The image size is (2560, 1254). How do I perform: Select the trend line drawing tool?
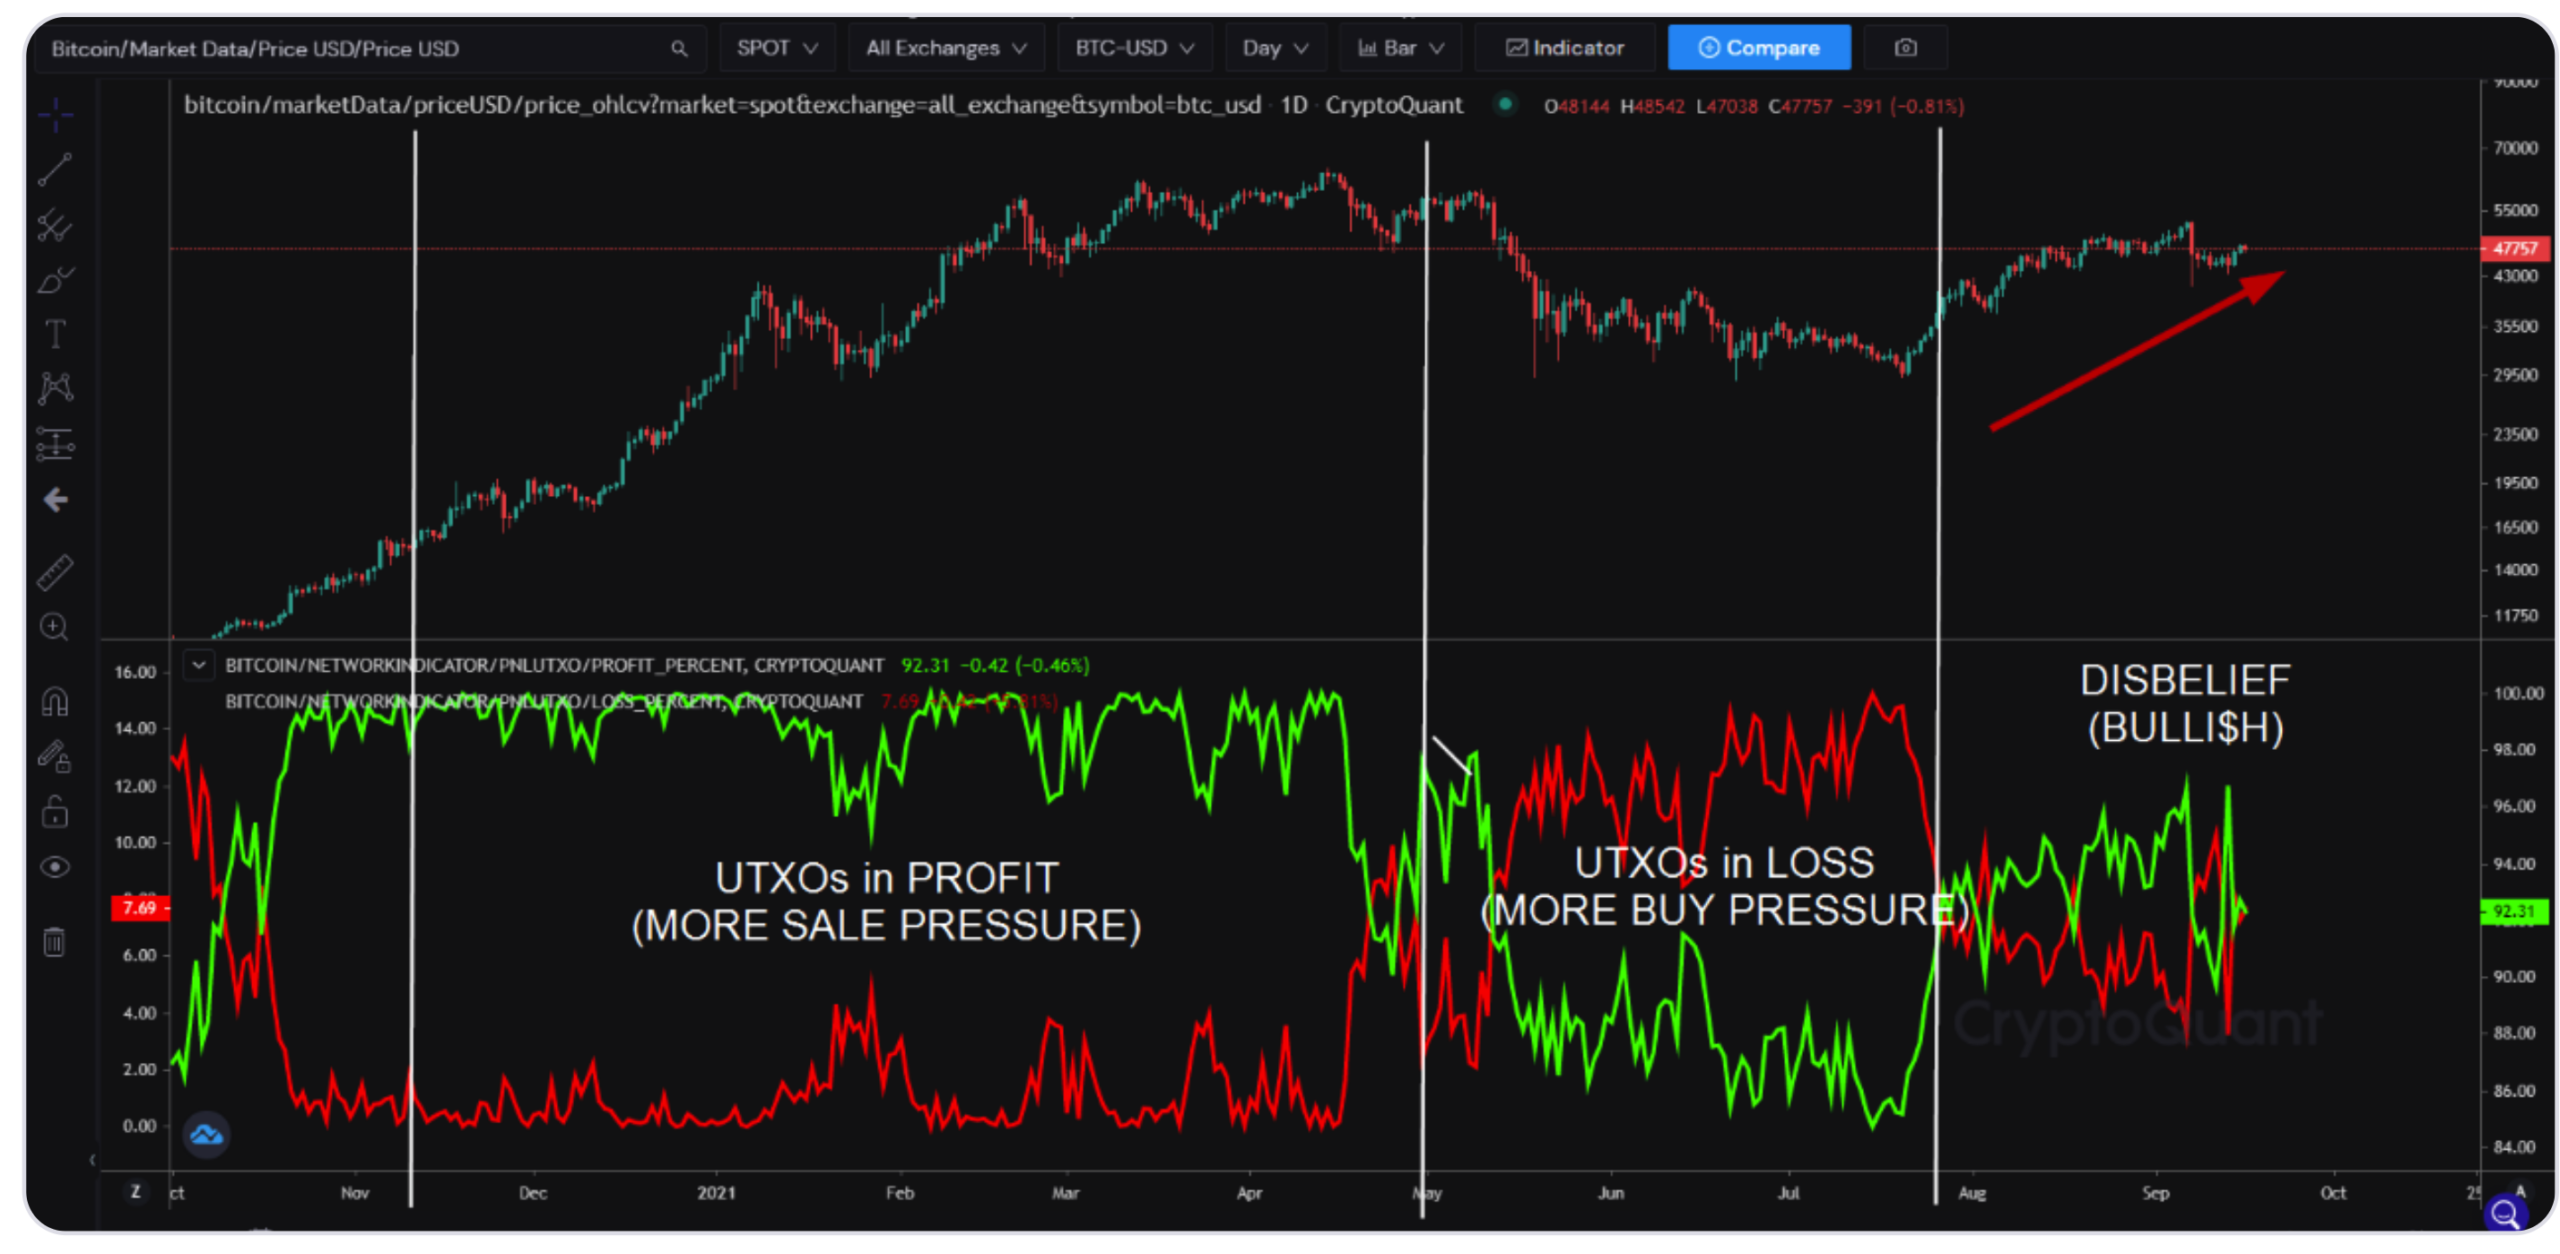point(55,169)
